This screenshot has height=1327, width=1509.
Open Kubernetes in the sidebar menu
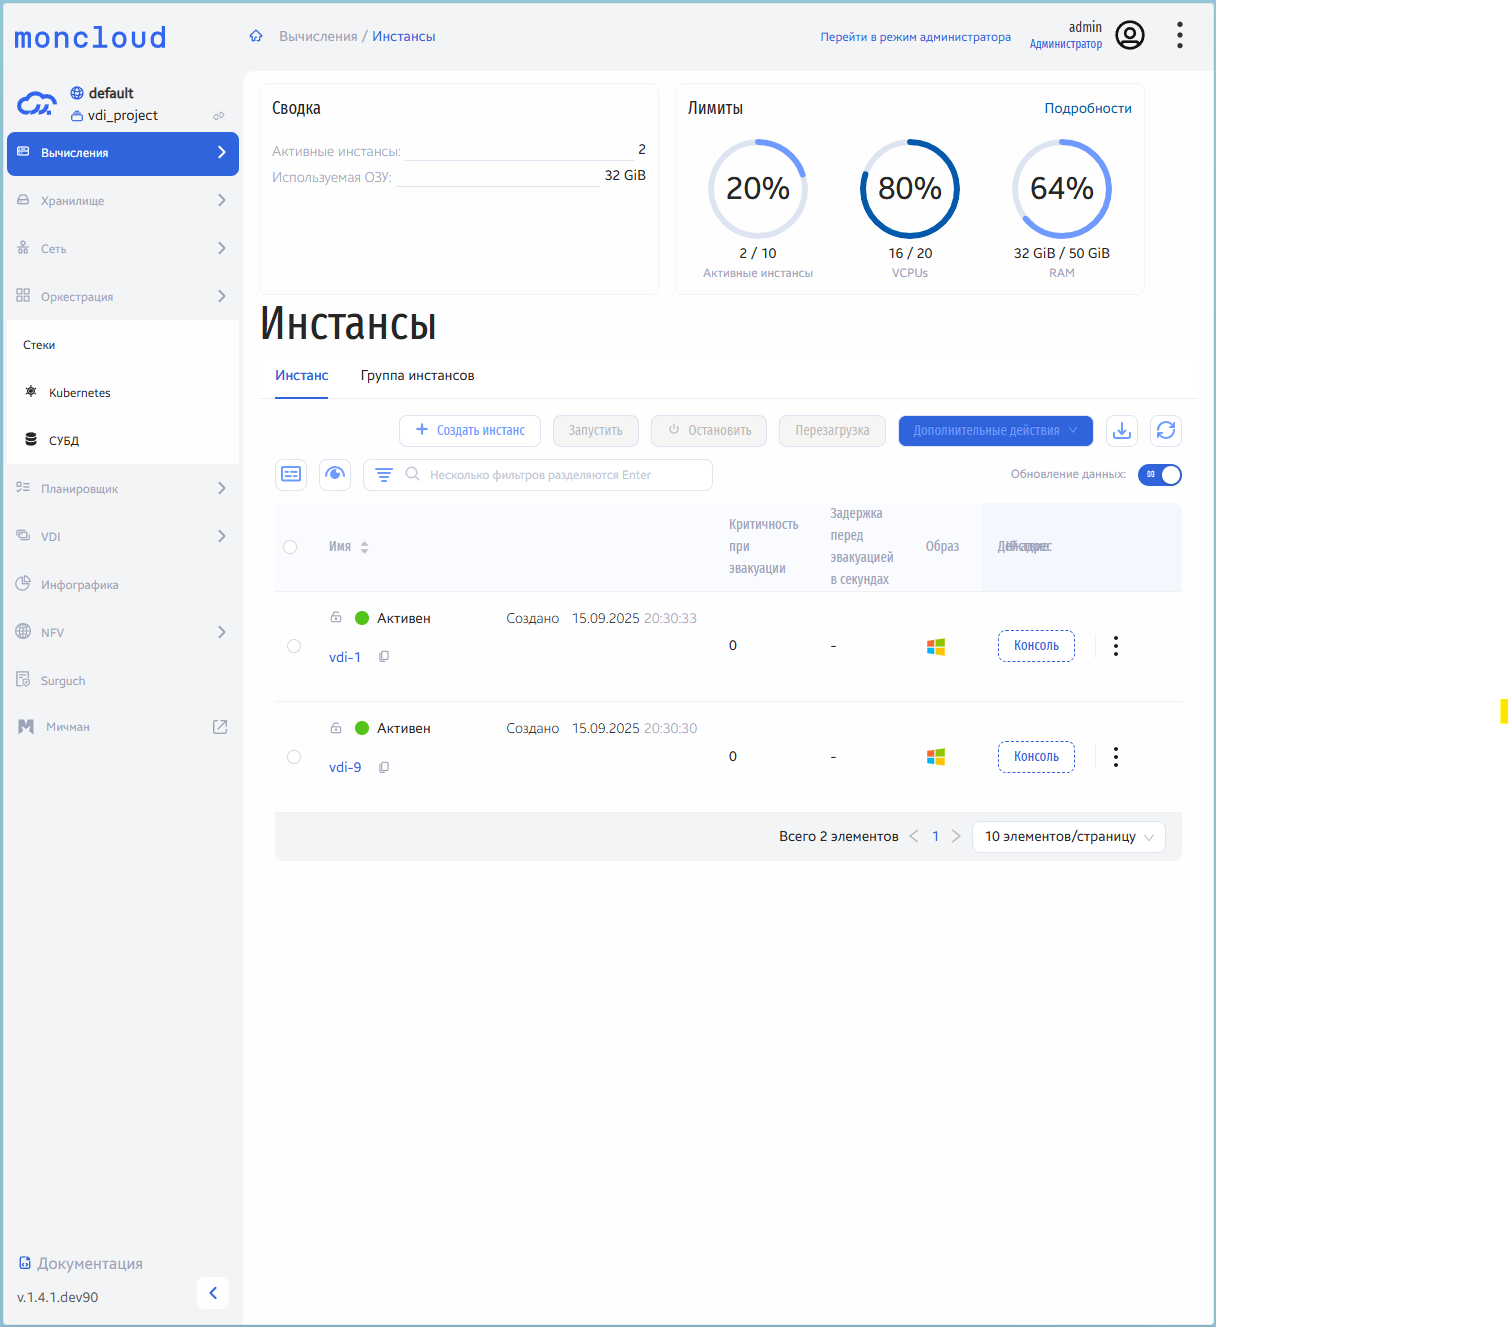point(80,393)
